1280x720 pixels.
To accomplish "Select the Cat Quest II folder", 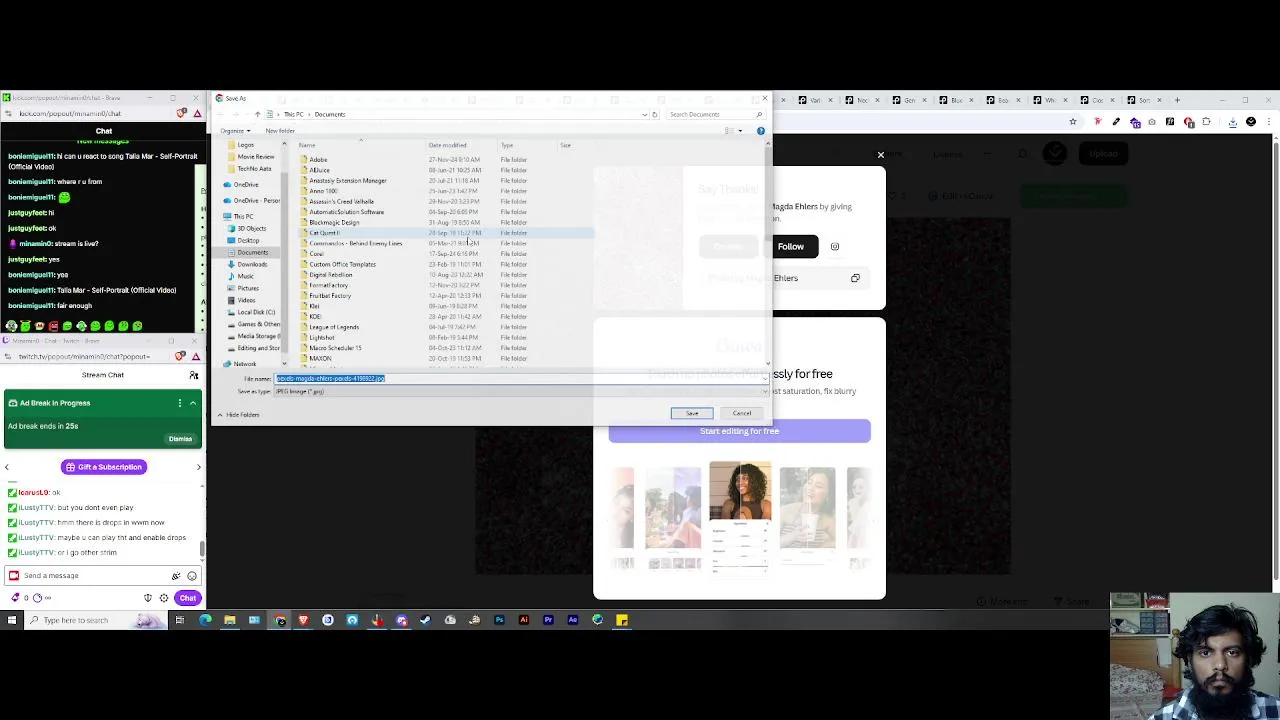I will 324,233.
